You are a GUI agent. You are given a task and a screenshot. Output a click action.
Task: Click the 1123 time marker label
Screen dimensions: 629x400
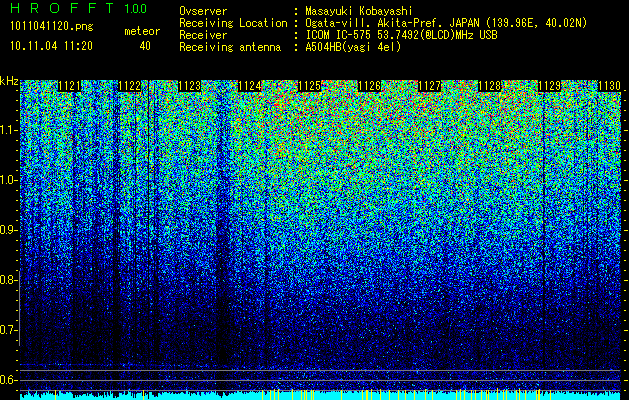click(189, 86)
